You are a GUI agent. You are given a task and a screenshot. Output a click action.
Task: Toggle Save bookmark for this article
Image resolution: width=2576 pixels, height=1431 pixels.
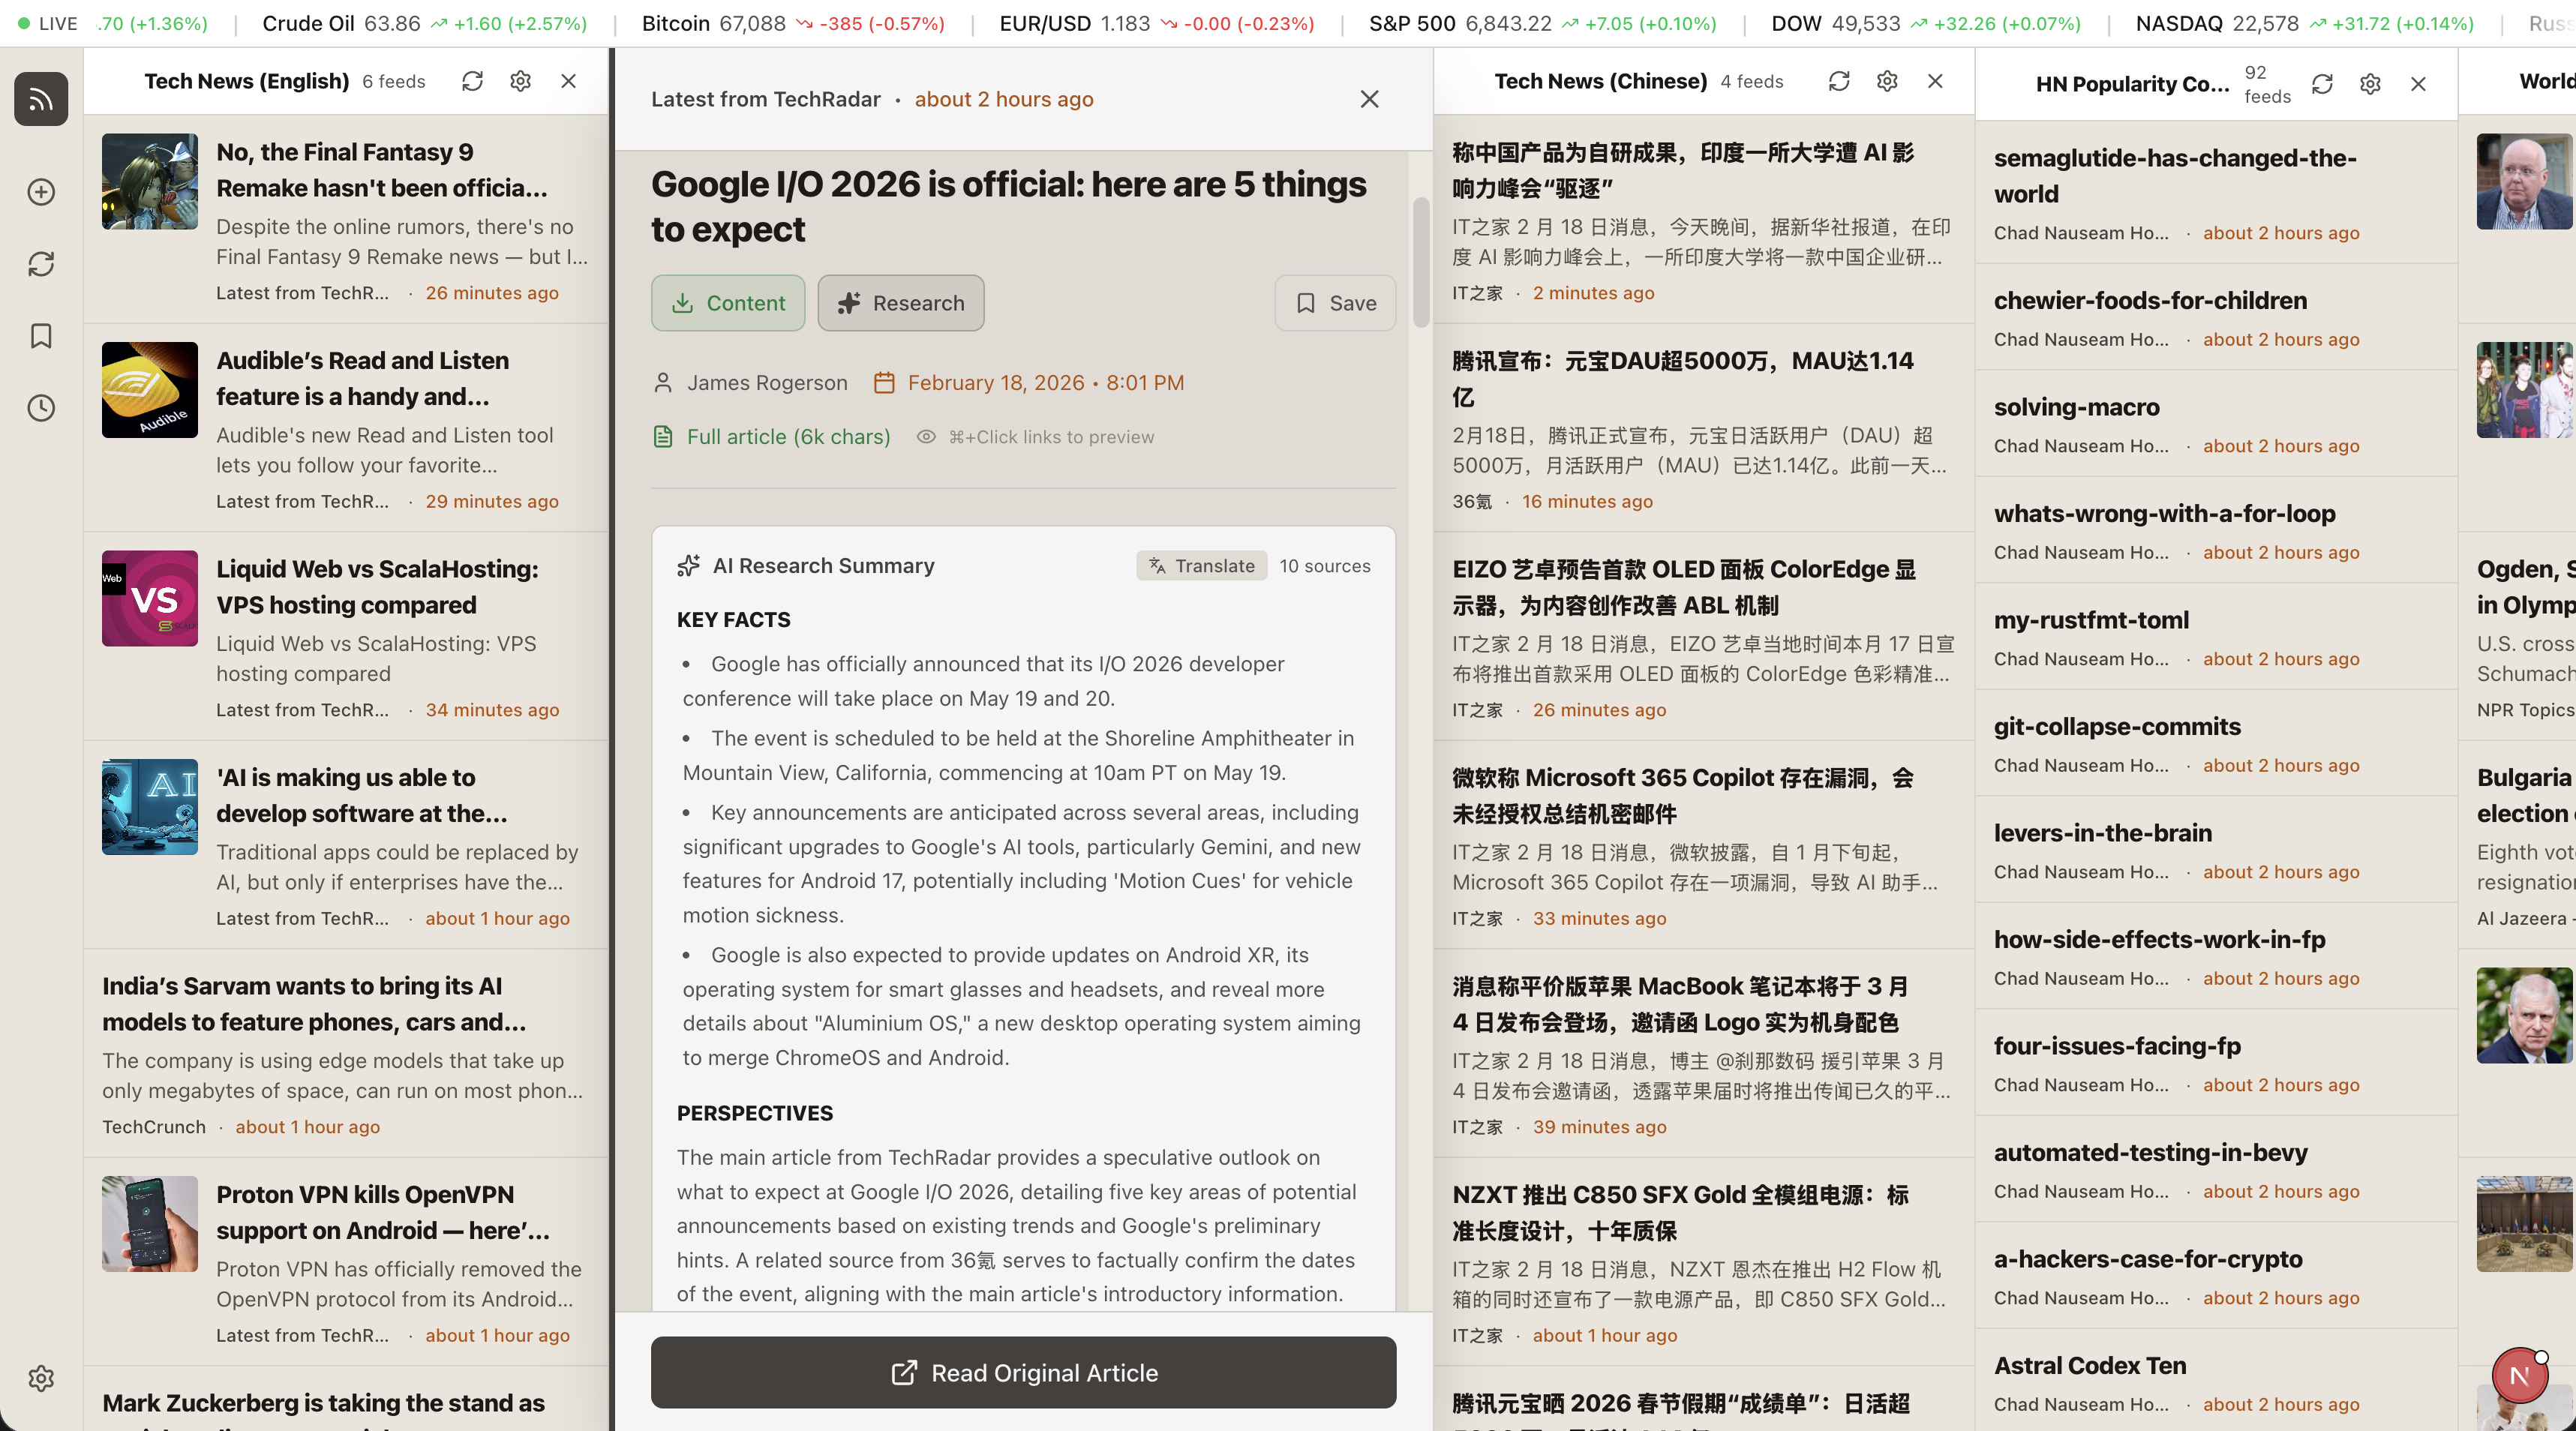click(1335, 303)
